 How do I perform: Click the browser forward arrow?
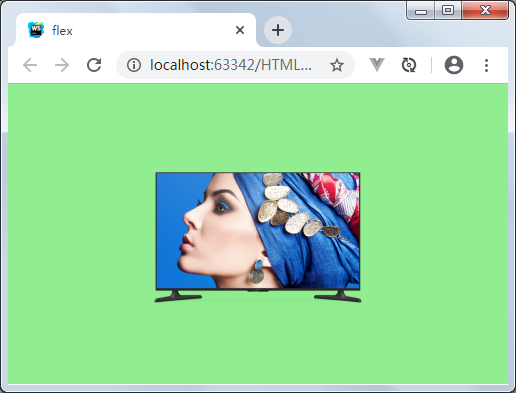pyautogui.click(x=62, y=65)
